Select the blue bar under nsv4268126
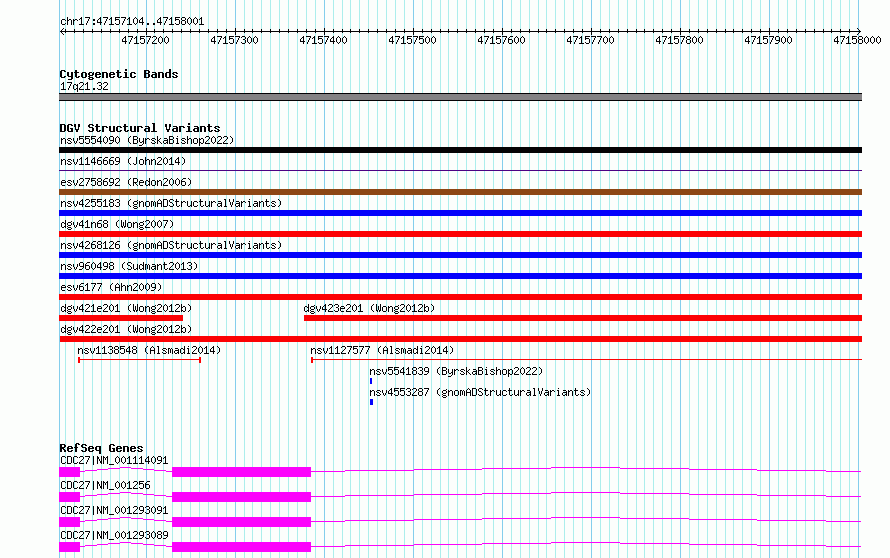 tap(460, 255)
